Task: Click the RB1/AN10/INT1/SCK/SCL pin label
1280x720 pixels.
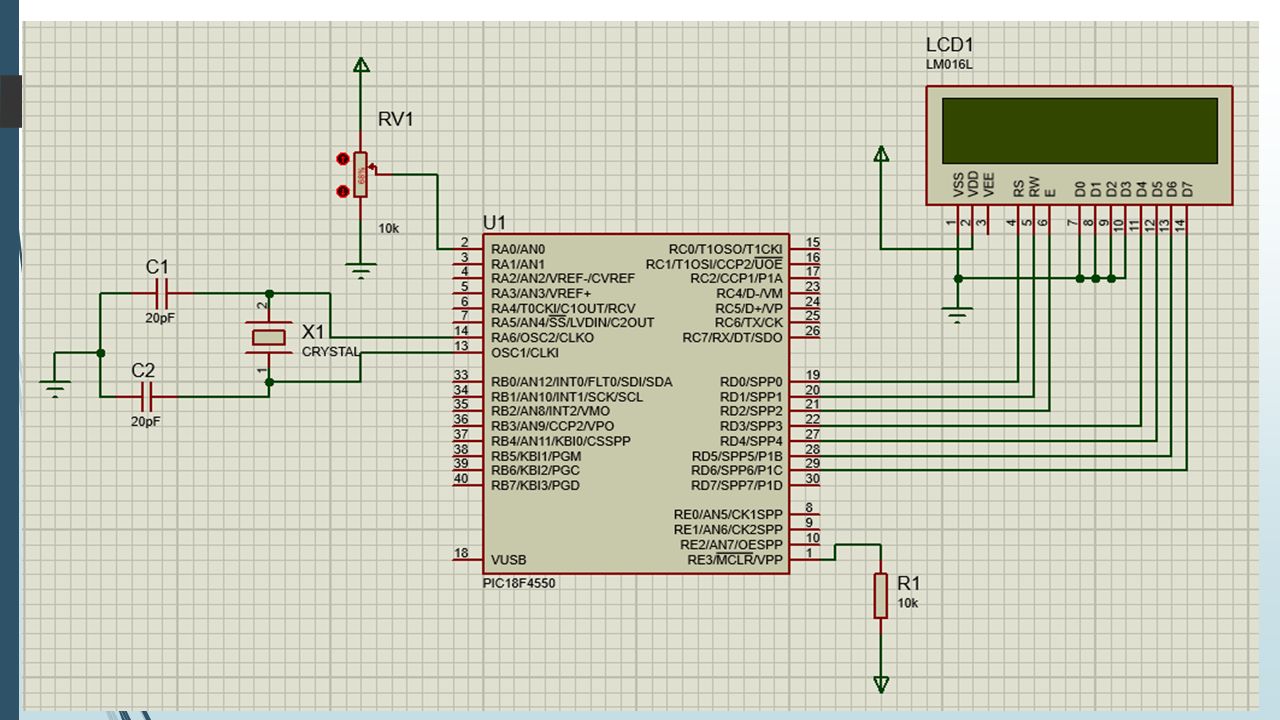Action: [566, 397]
